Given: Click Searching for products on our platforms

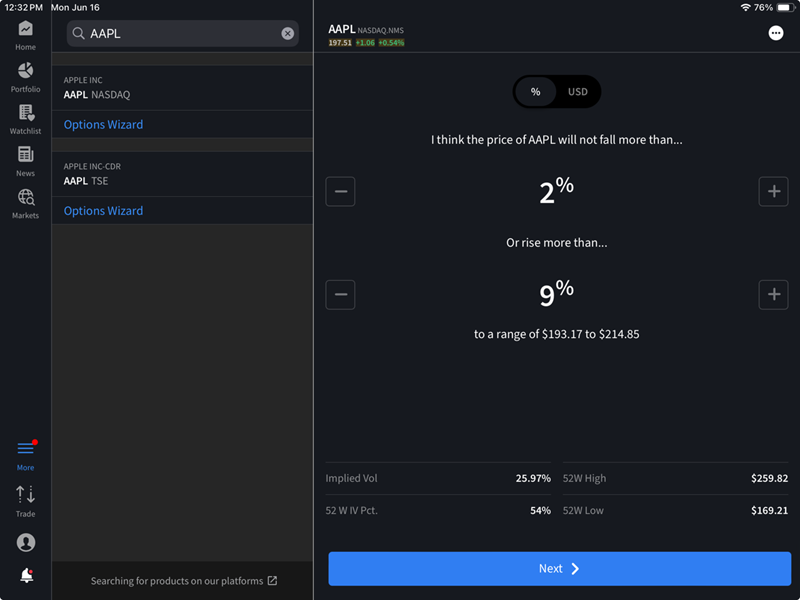Looking at the screenshot, I should [177, 581].
